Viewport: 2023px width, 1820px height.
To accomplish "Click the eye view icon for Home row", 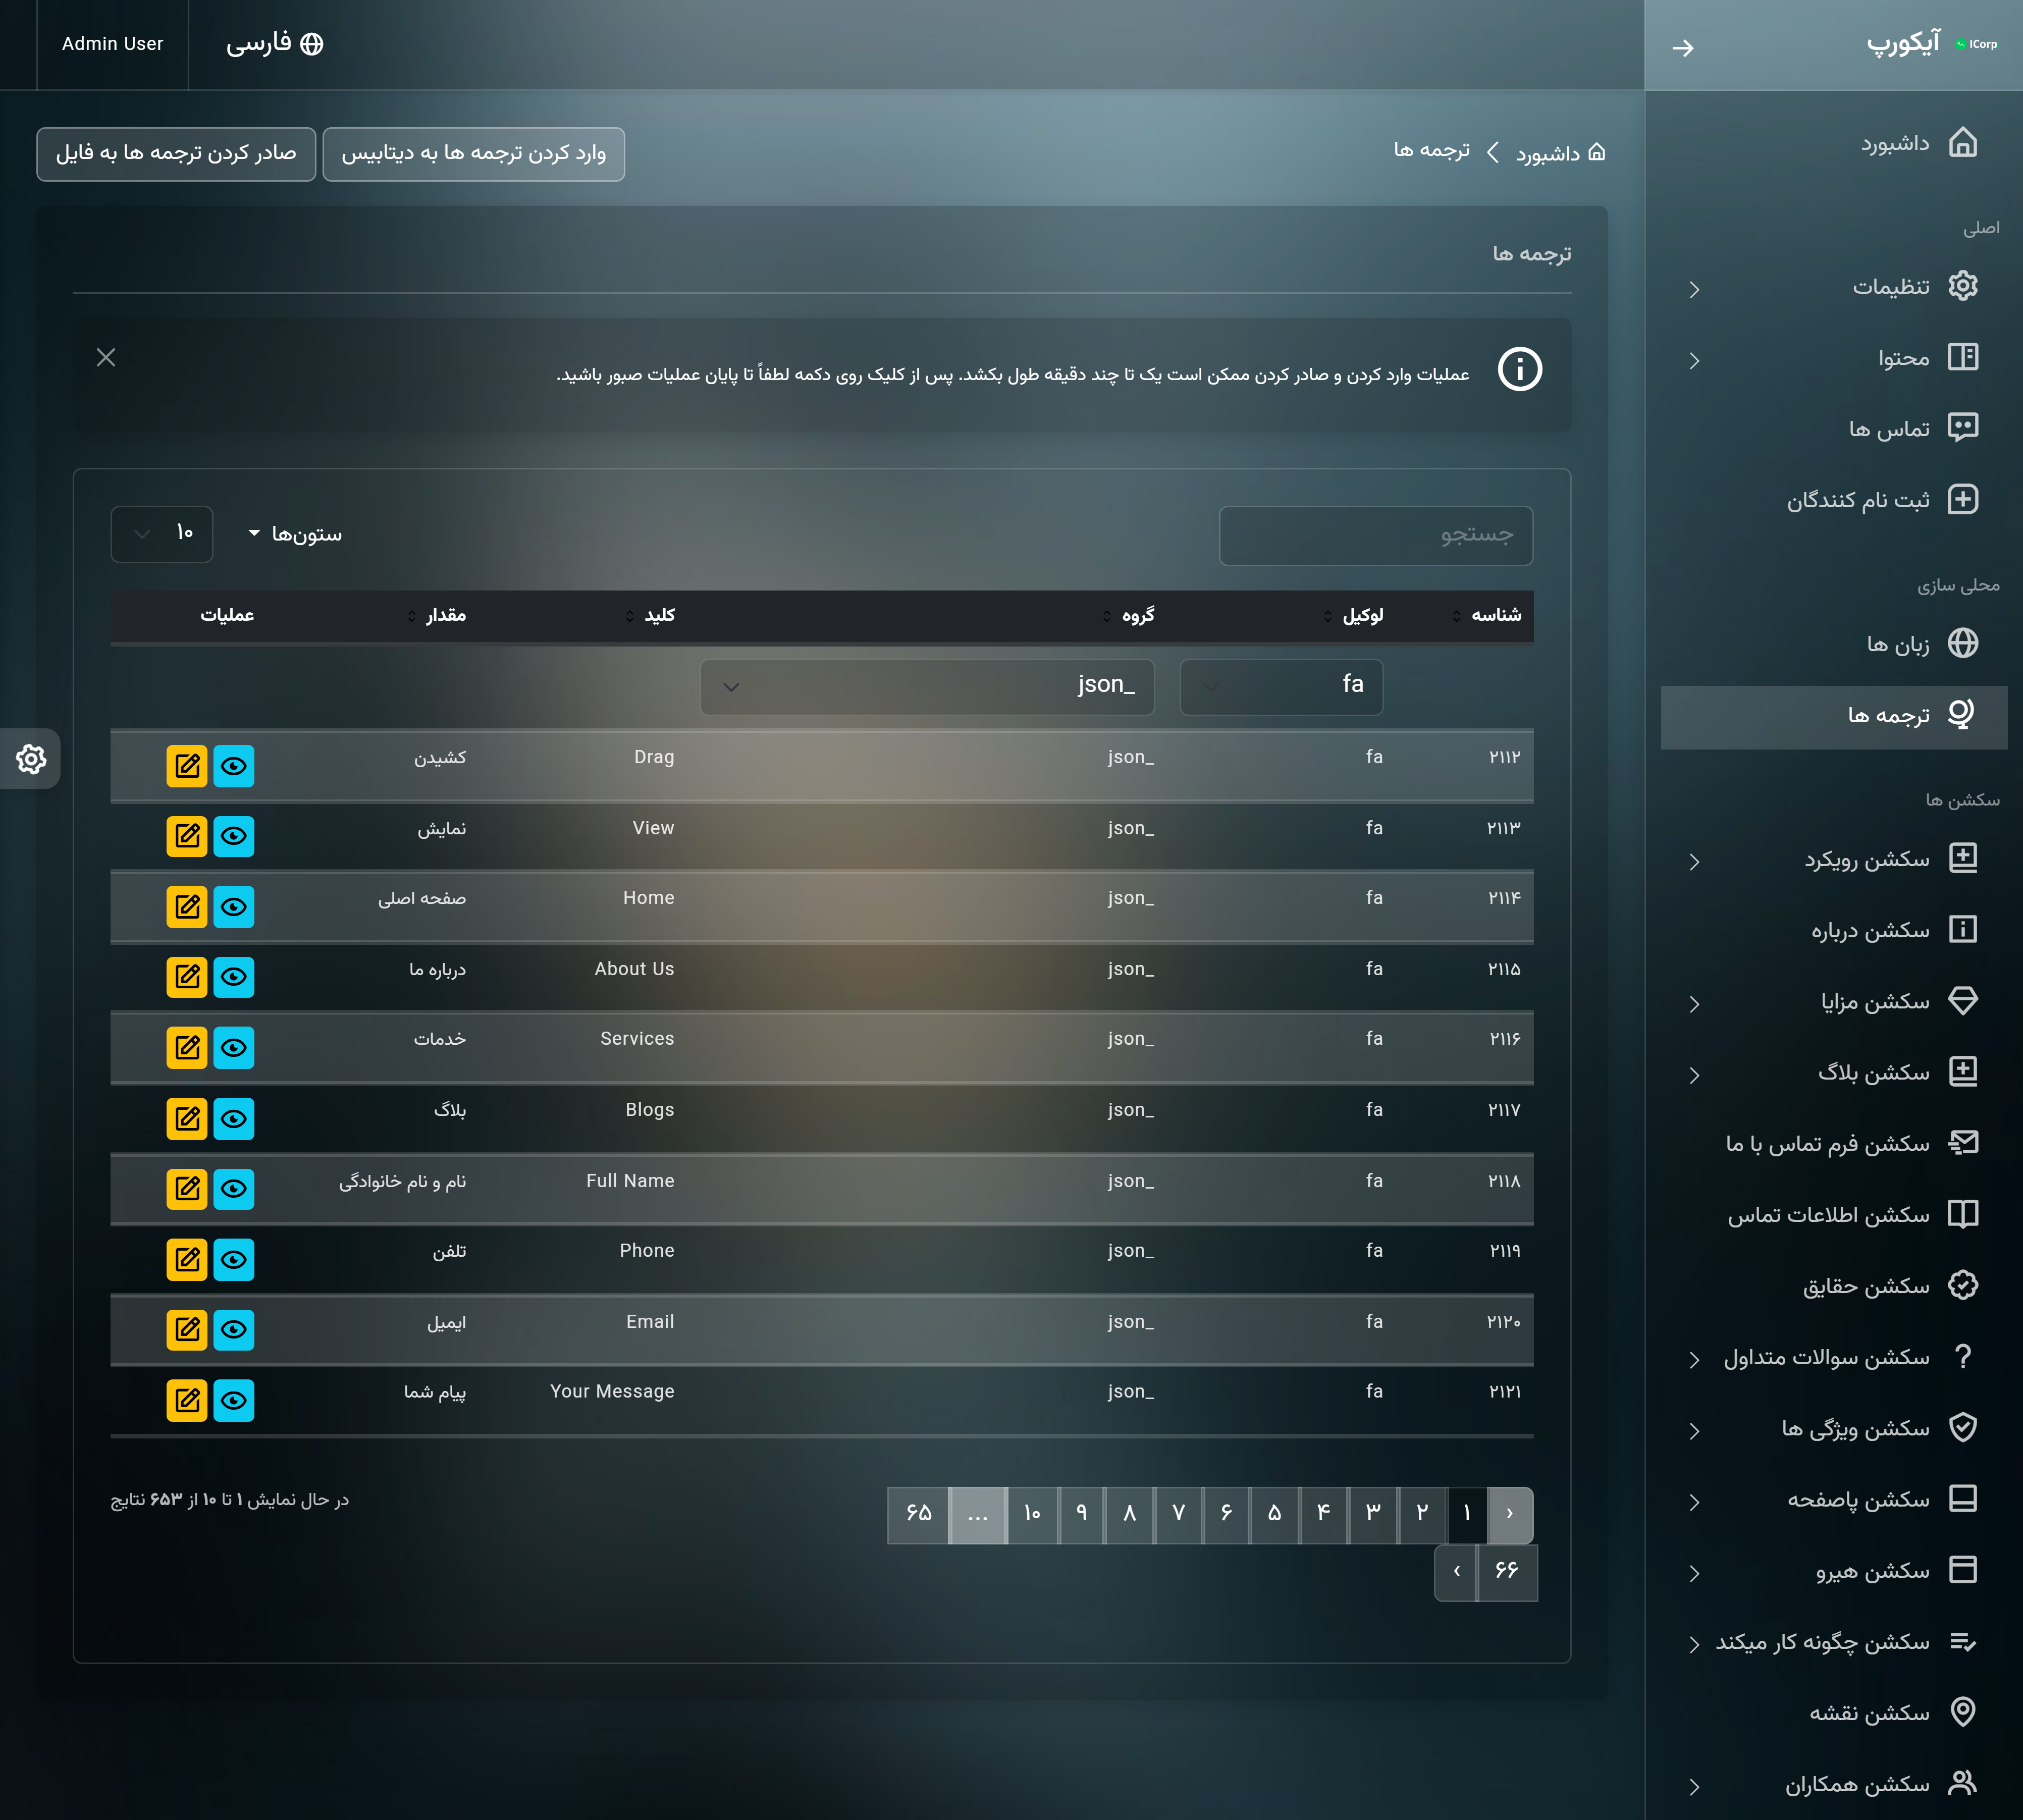I will click(x=234, y=907).
